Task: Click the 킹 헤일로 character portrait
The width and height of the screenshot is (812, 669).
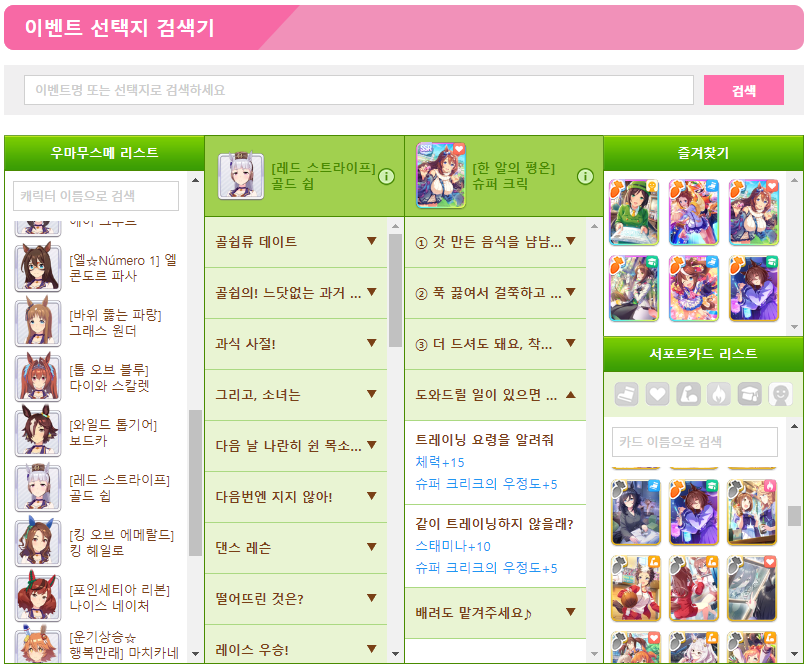Action: point(38,543)
